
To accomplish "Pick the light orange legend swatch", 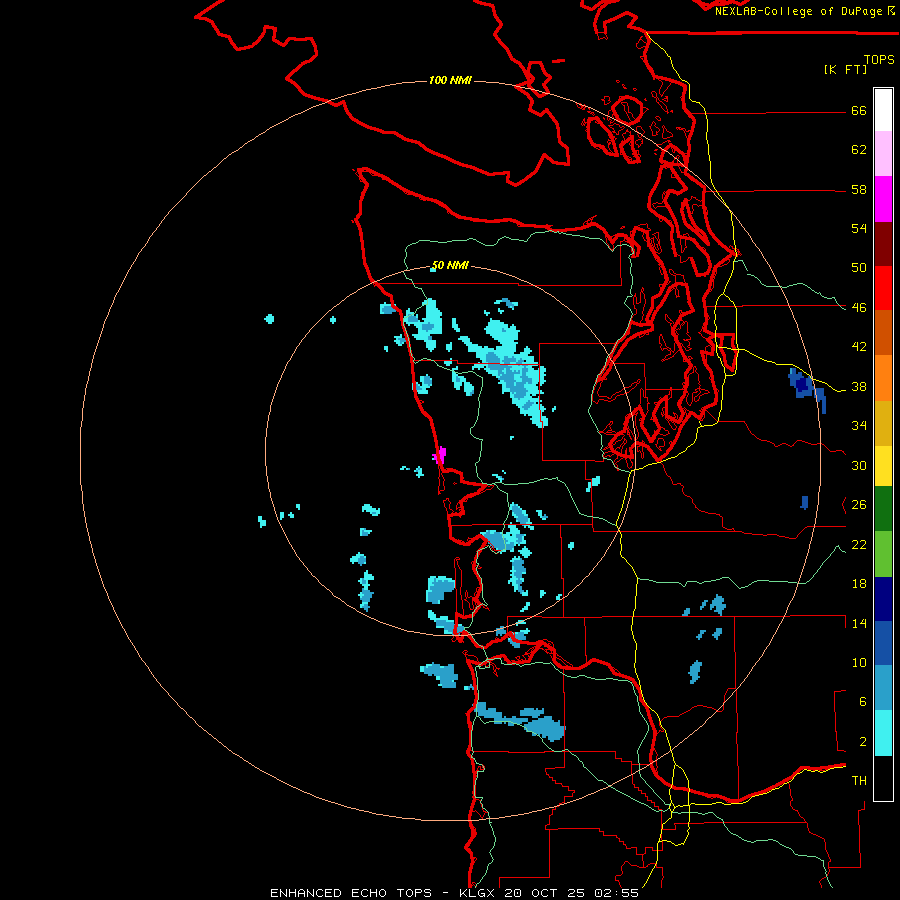I will (x=883, y=378).
